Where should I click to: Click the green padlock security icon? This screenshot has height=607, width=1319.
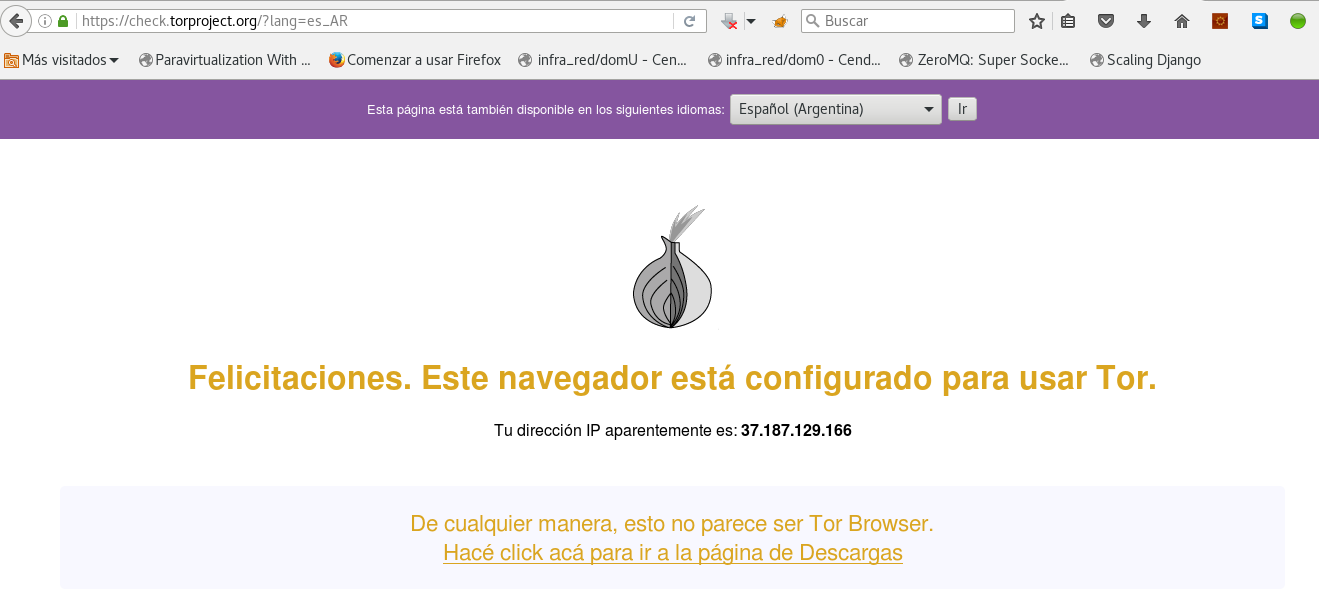tap(64, 21)
